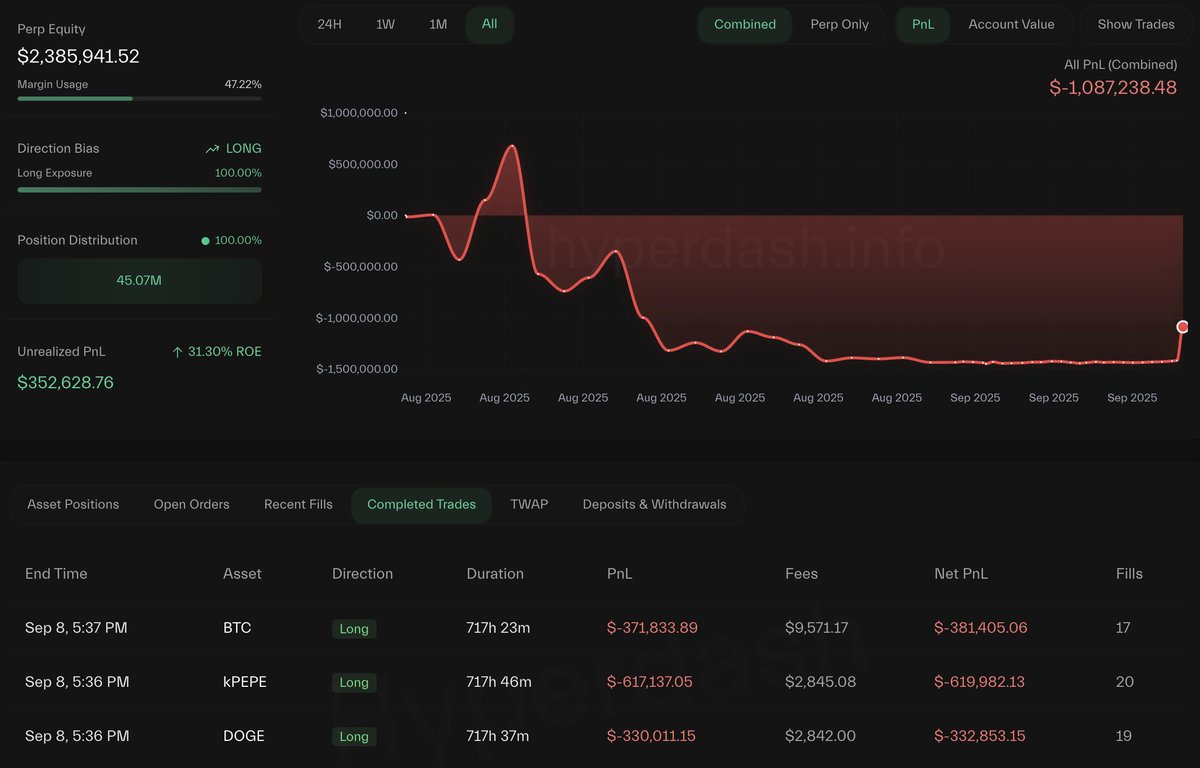
Task: Click the Show Trades button
Action: (1136, 24)
